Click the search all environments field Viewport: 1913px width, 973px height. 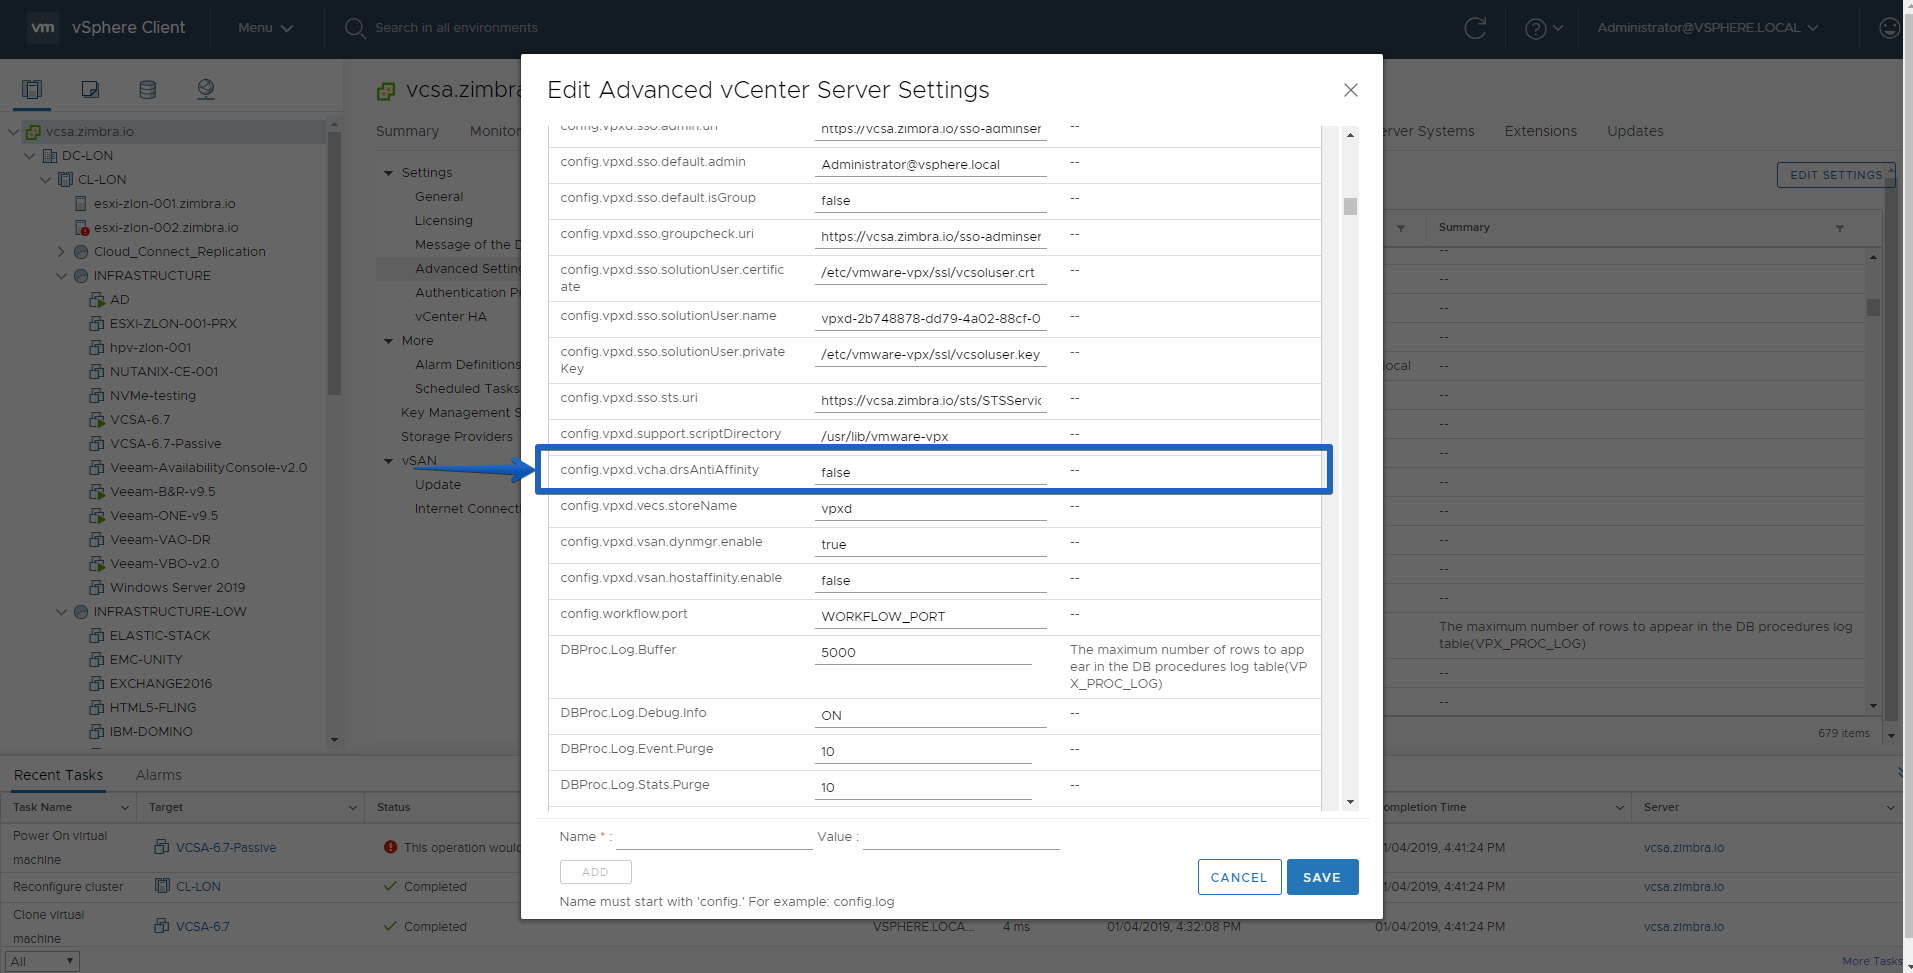456,28
